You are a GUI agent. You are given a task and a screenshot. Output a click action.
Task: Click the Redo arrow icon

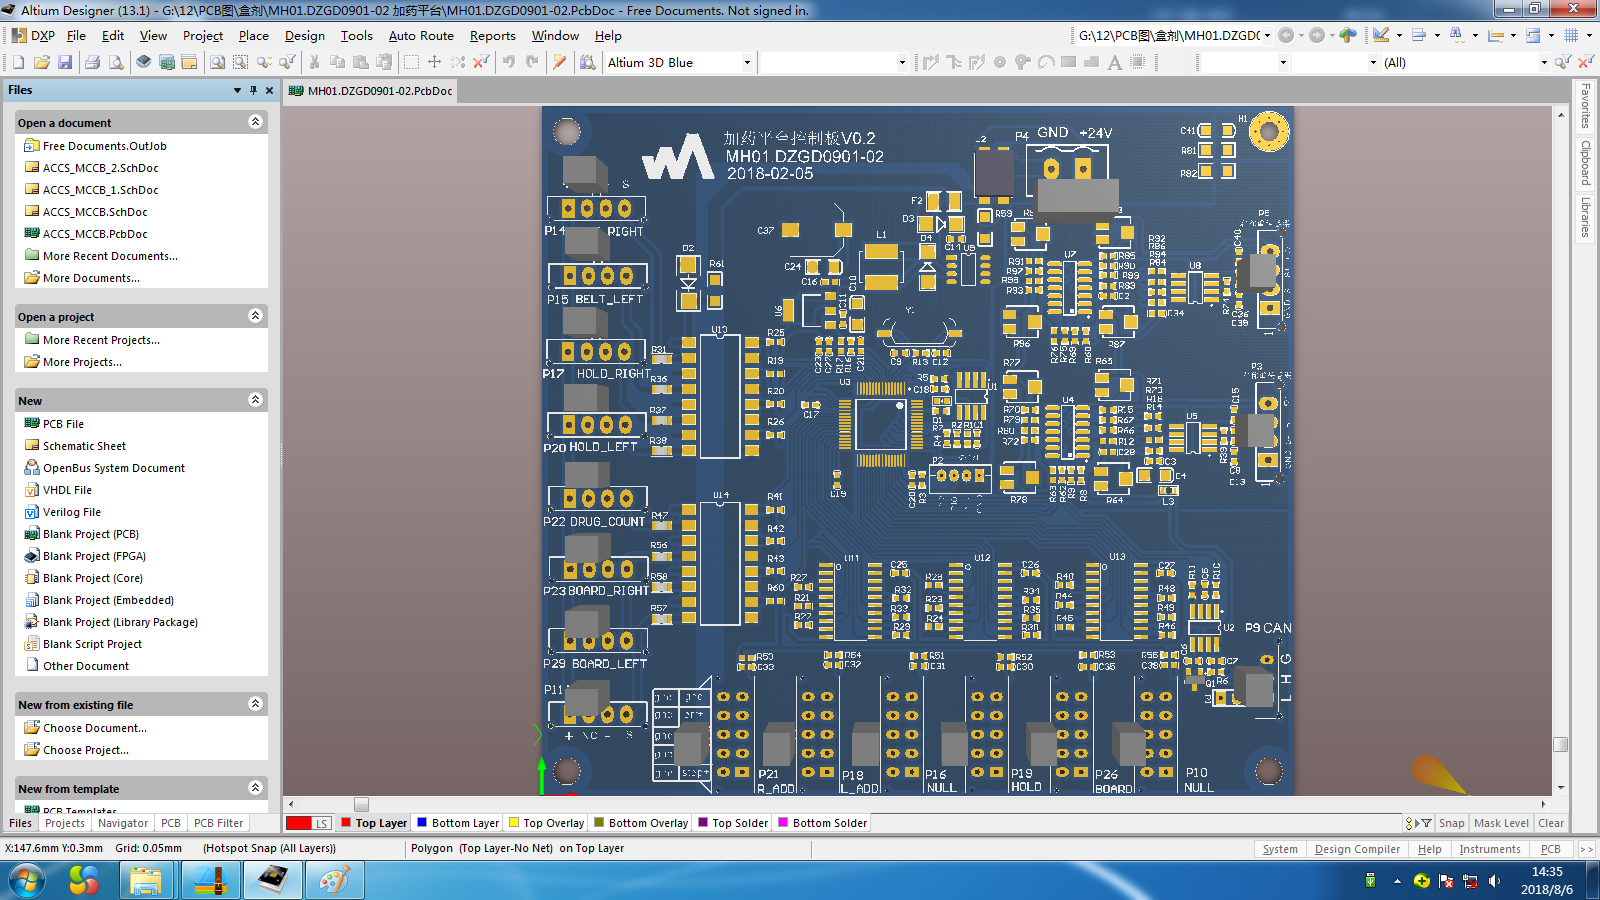coord(532,62)
